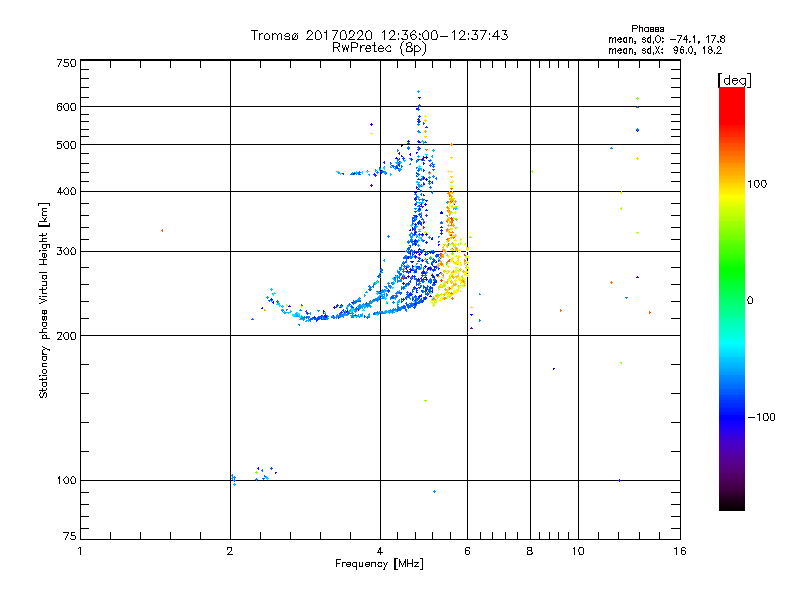800x600 pixels.
Task: Pick the green region of the colorbar near 0
Action: point(732,286)
